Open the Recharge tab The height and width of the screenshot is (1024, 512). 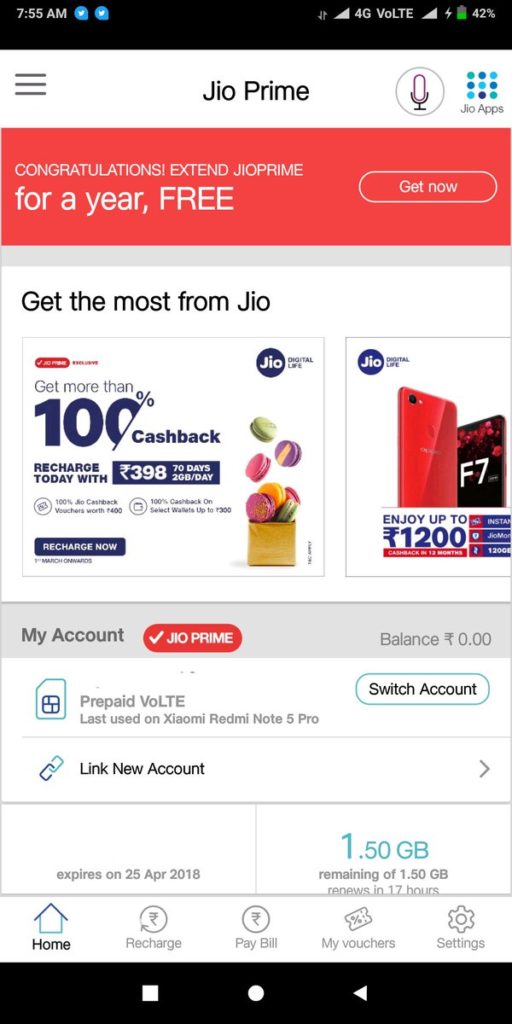click(x=153, y=927)
